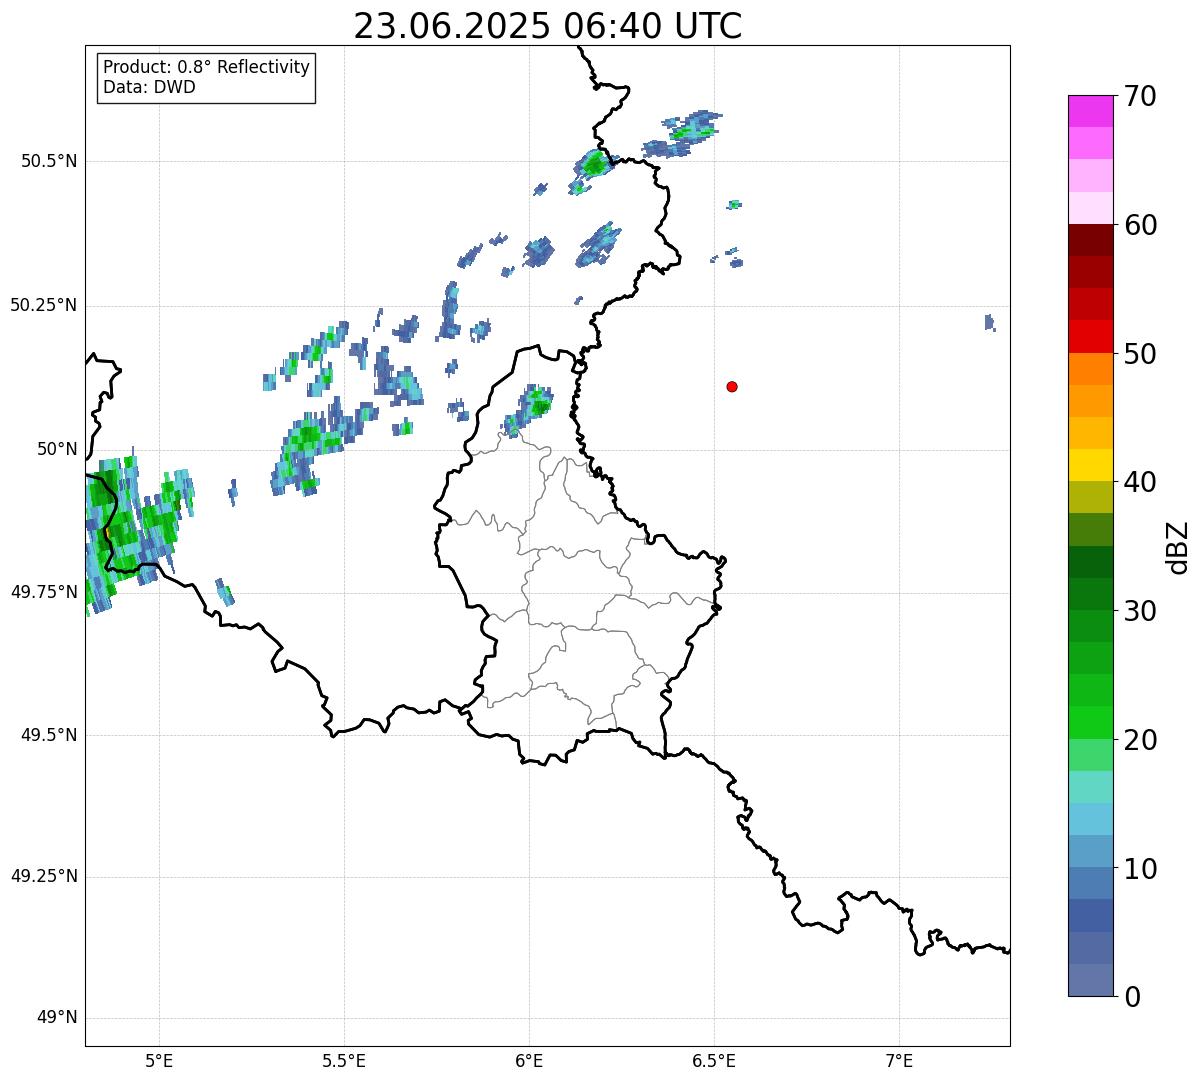This screenshot has height=1081, width=1202.
Task: Click the "6°E" longitude label
Action: click(529, 1061)
